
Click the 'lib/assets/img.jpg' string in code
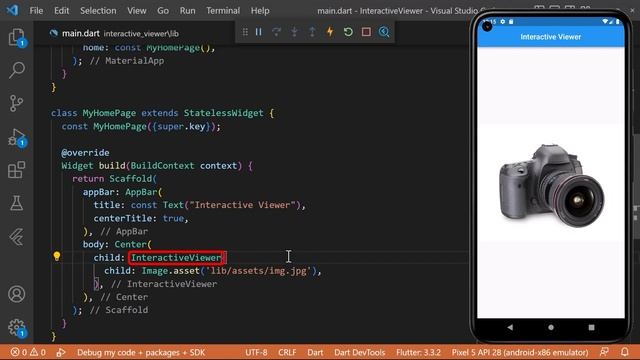[258, 271]
